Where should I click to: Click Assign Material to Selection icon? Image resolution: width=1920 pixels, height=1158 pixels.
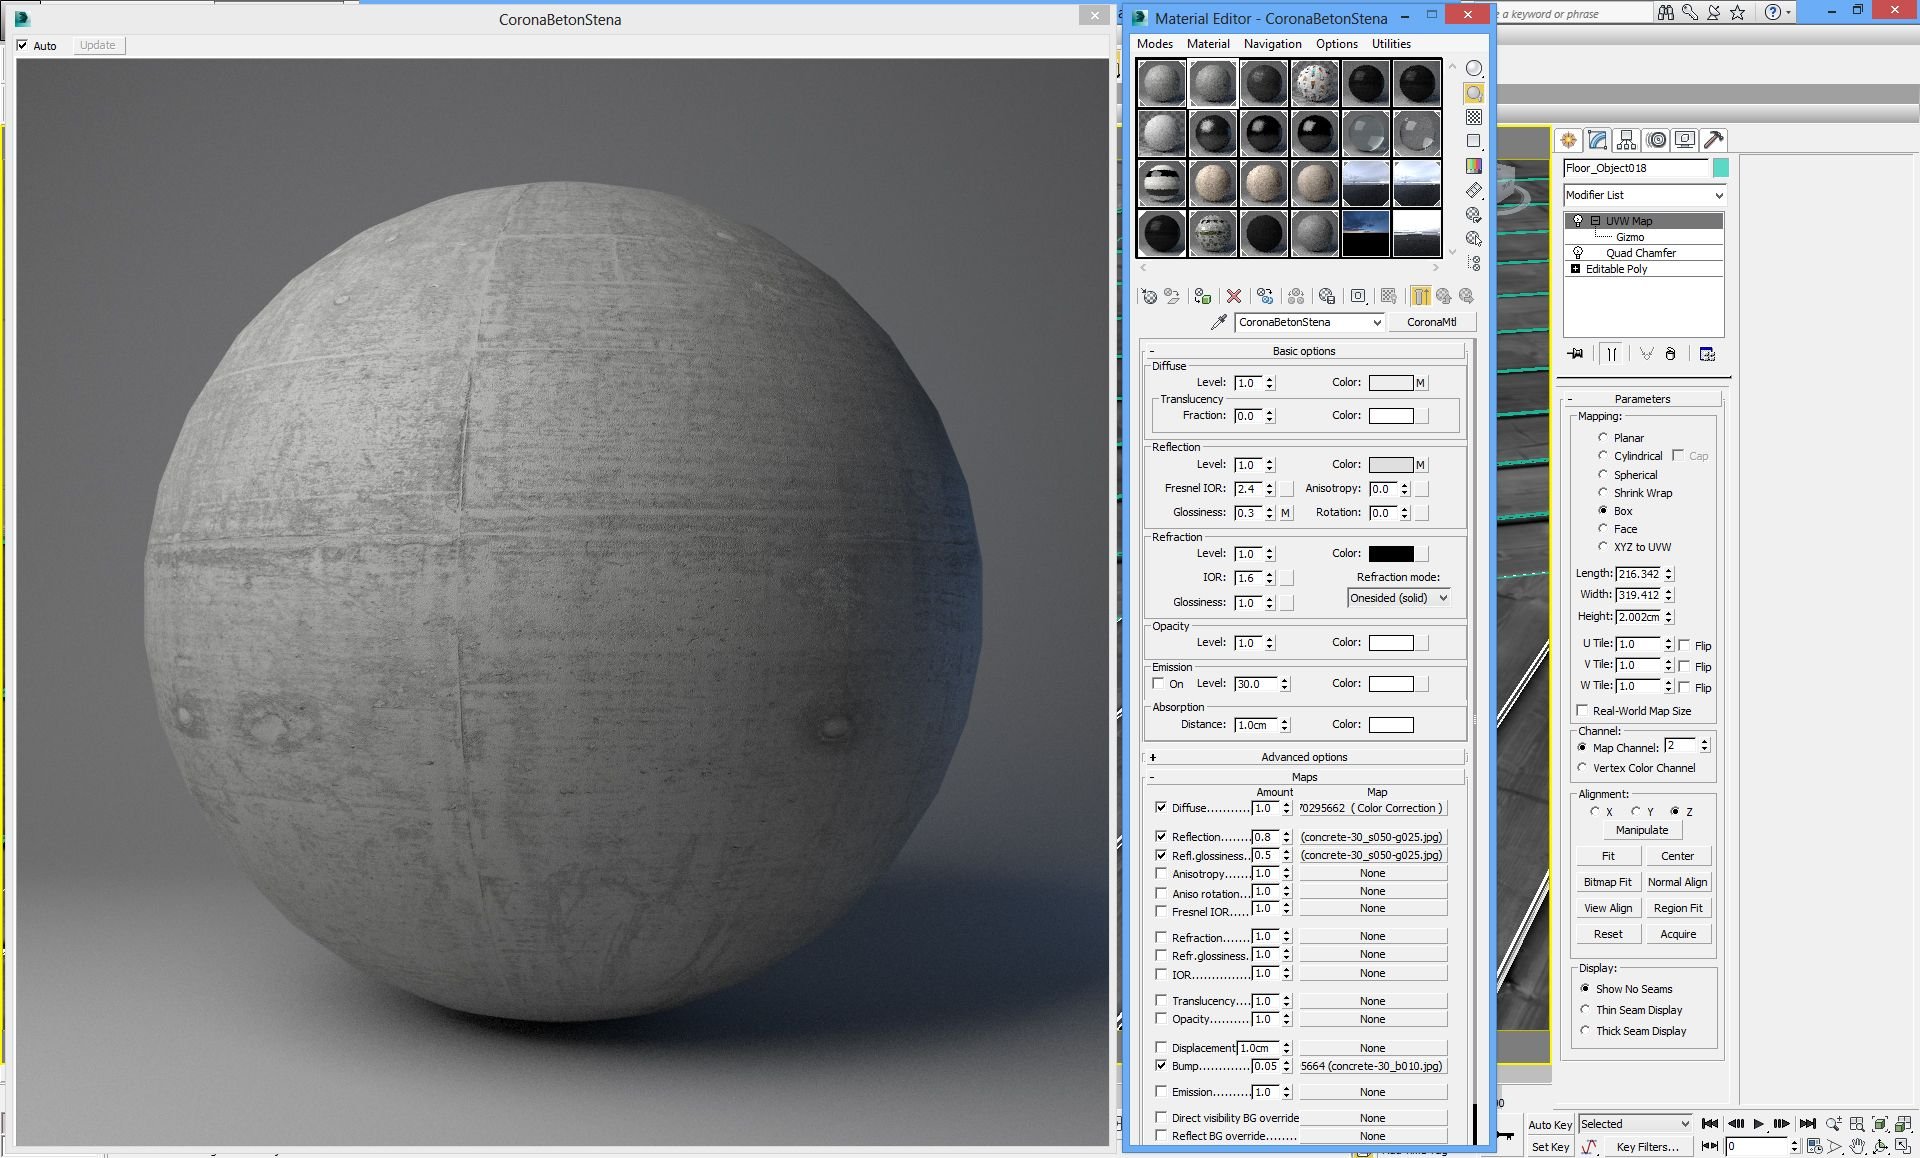point(1203,296)
